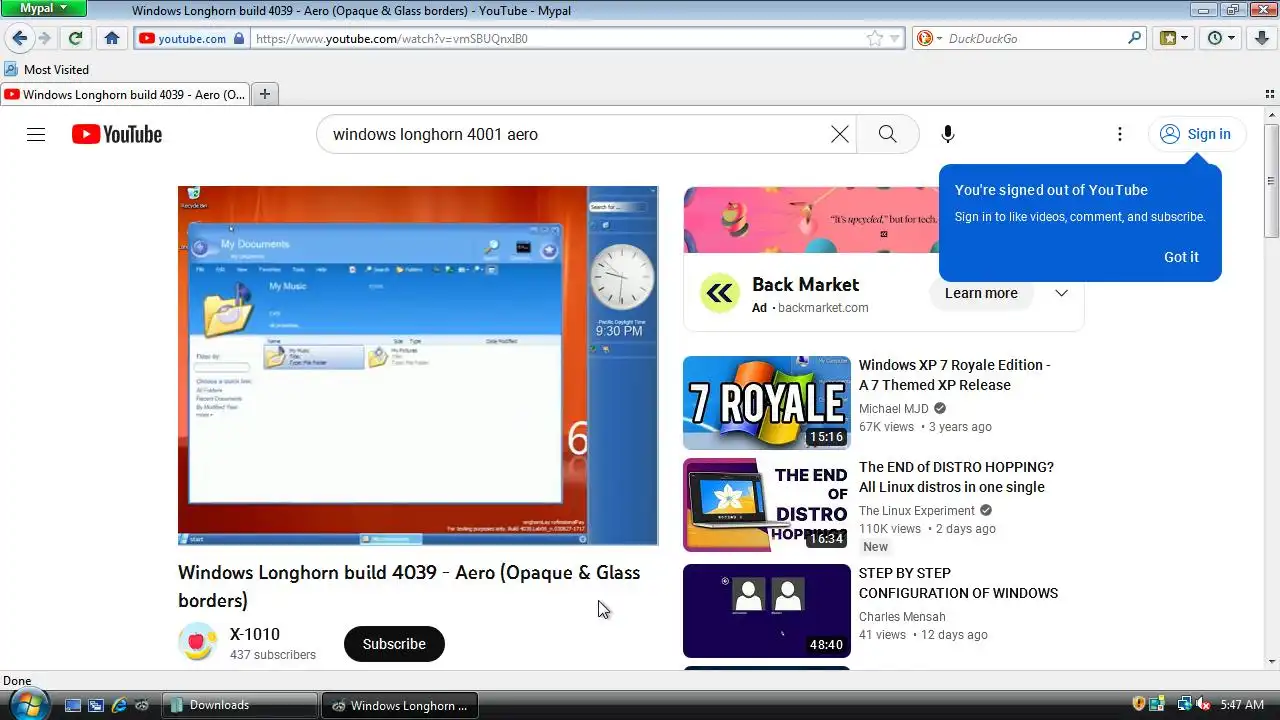Select the Windows Longhorn build 4039 browser tab

pos(125,94)
